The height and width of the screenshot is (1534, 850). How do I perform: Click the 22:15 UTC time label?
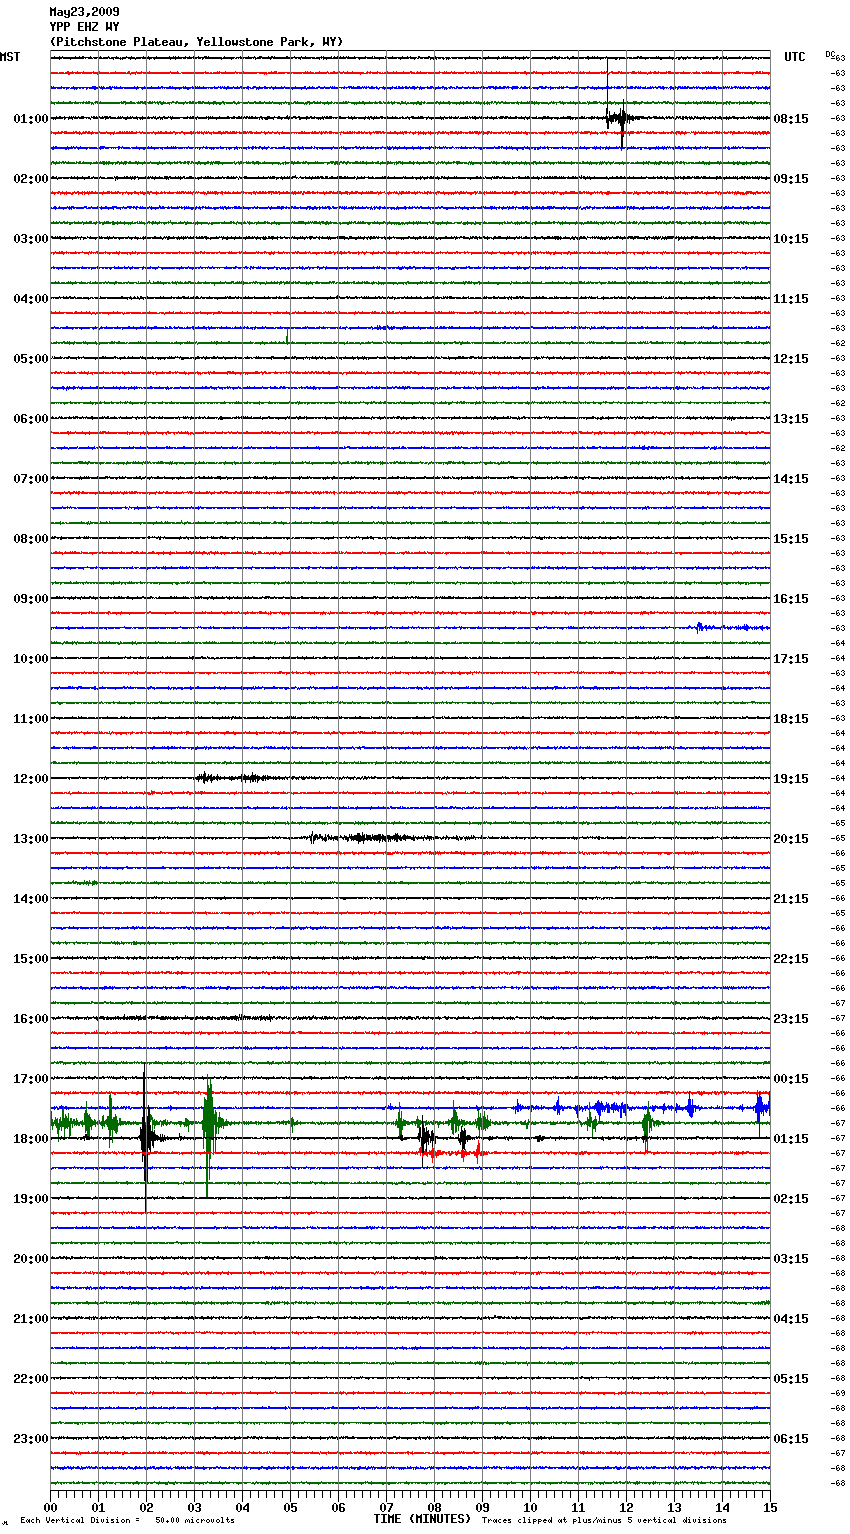pos(791,959)
